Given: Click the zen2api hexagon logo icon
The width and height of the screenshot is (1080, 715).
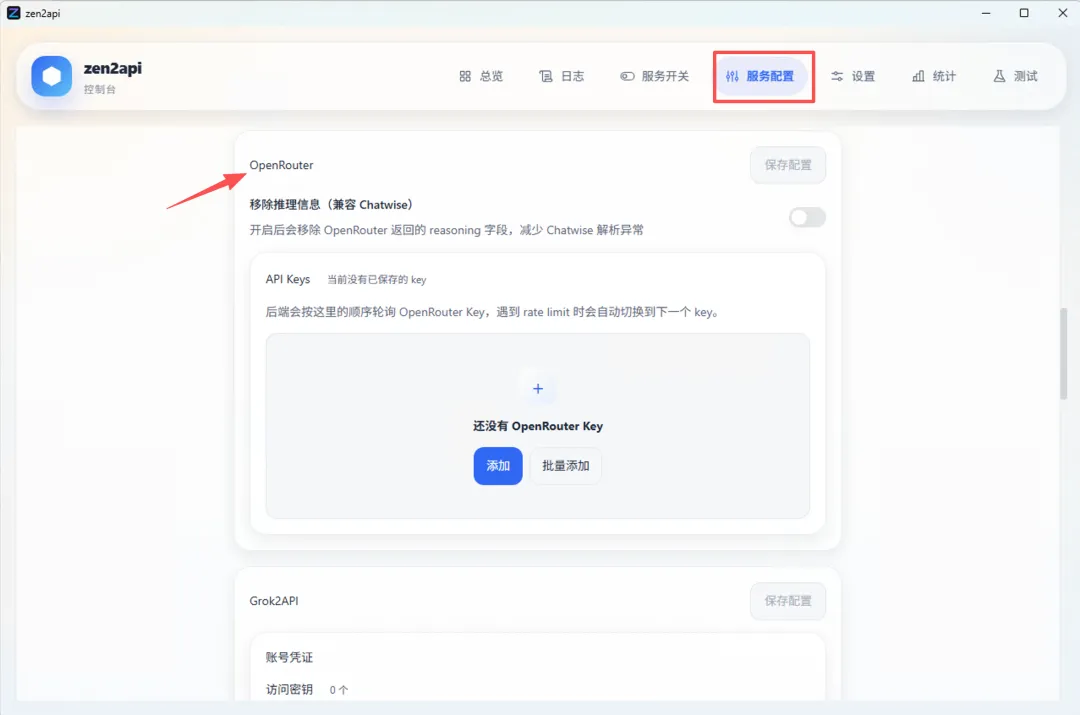Looking at the screenshot, I should click(52, 76).
